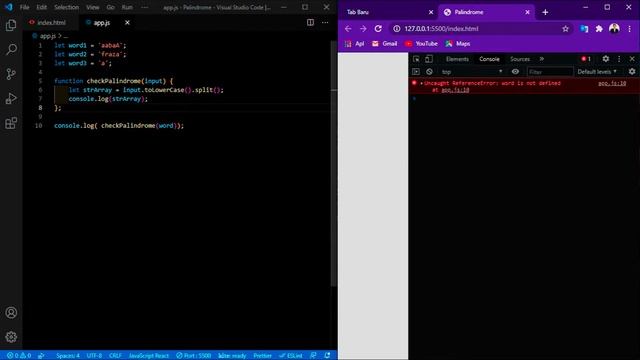The width and height of the screenshot is (640, 360).
Task: Open the Accounts menu in the activity bar
Action: [x=11, y=313]
